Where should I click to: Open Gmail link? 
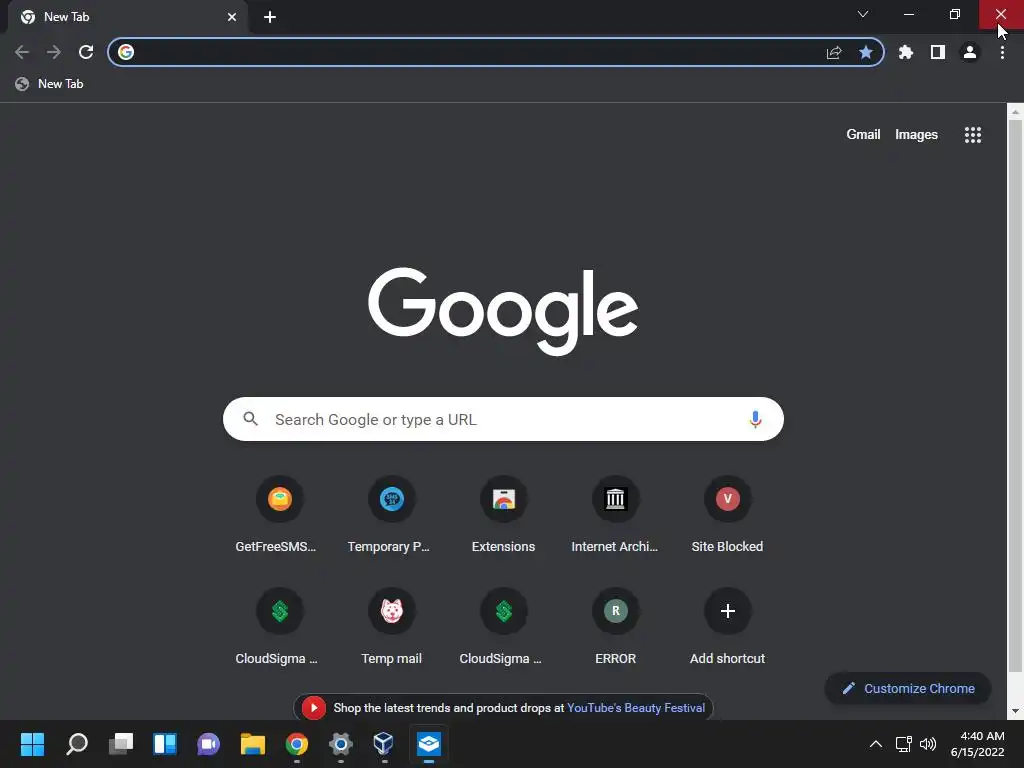(x=863, y=135)
